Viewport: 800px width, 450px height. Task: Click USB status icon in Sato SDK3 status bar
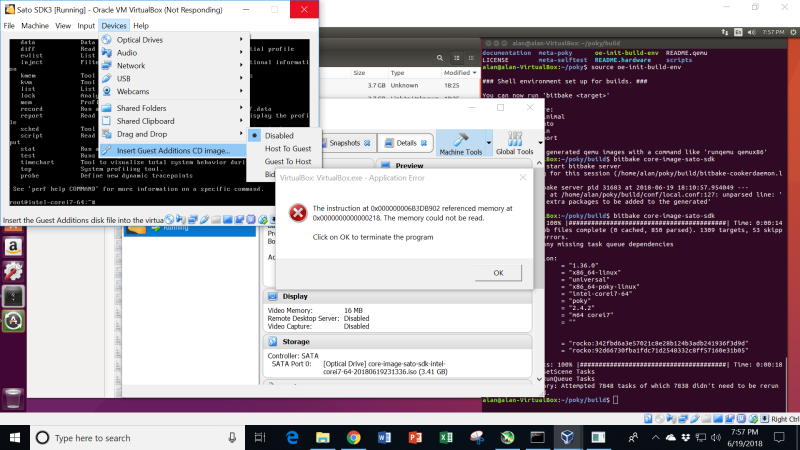click(x=205, y=220)
